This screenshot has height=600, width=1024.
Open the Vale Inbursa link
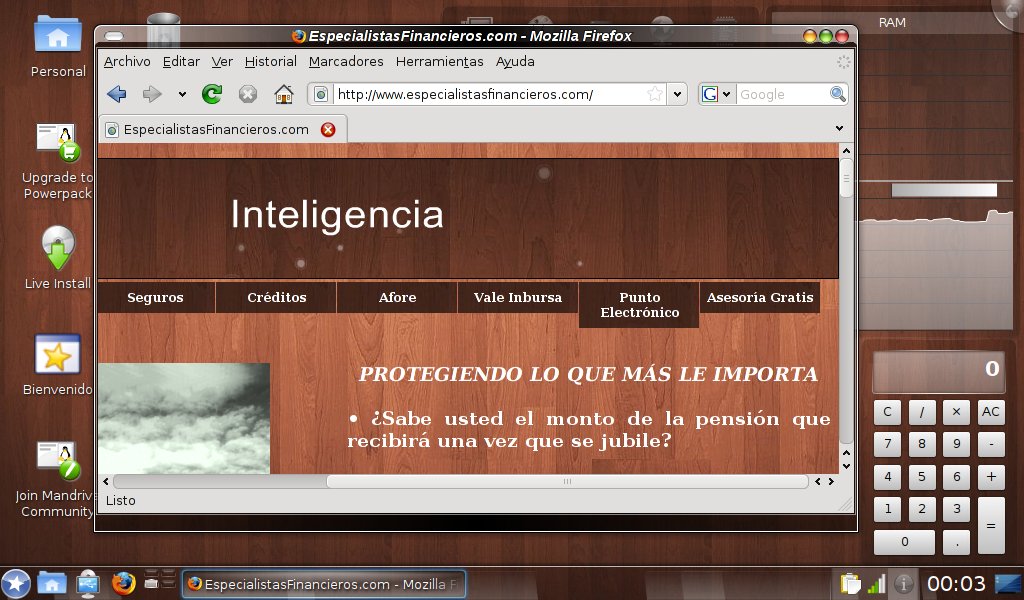(518, 297)
